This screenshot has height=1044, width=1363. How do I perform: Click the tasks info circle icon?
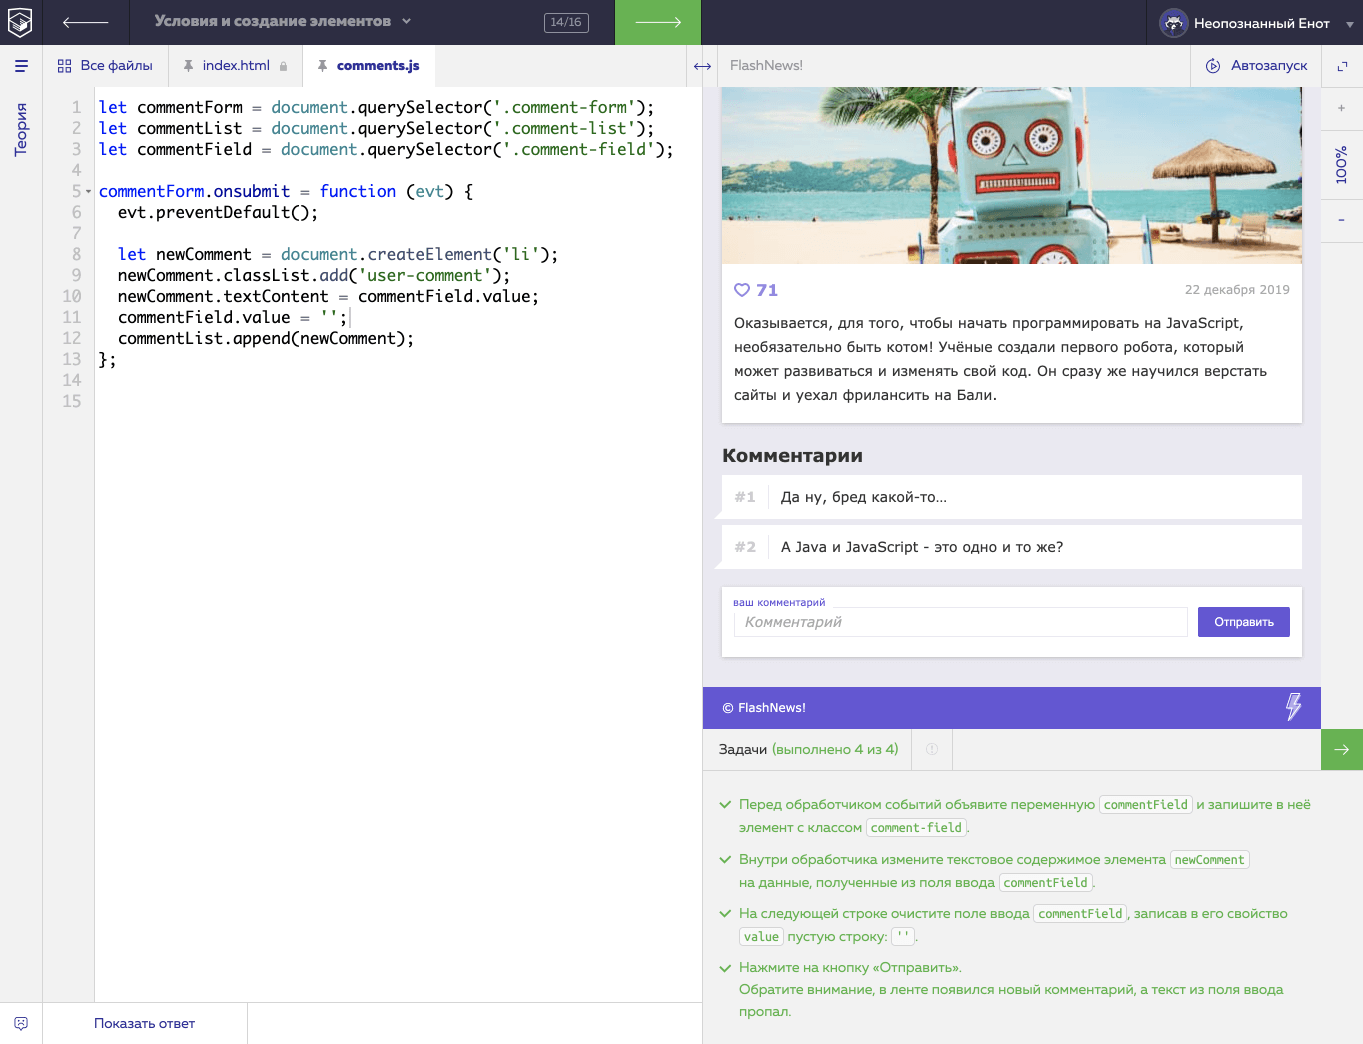click(x=932, y=749)
